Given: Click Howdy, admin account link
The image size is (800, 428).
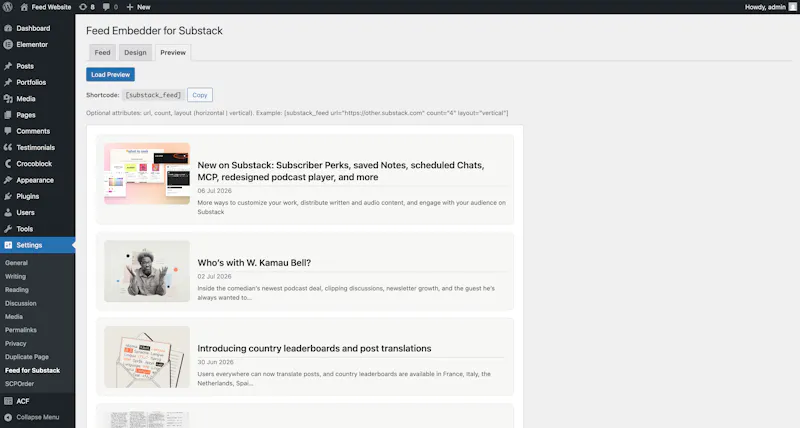Looking at the screenshot, I should [x=765, y=7].
